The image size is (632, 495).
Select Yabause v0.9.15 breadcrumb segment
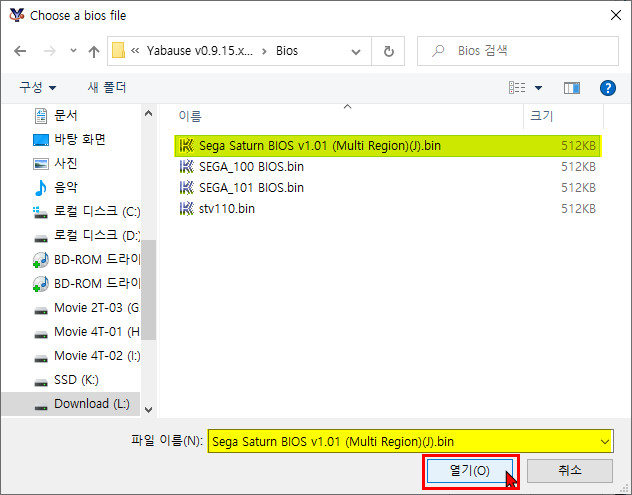pos(200,51)
